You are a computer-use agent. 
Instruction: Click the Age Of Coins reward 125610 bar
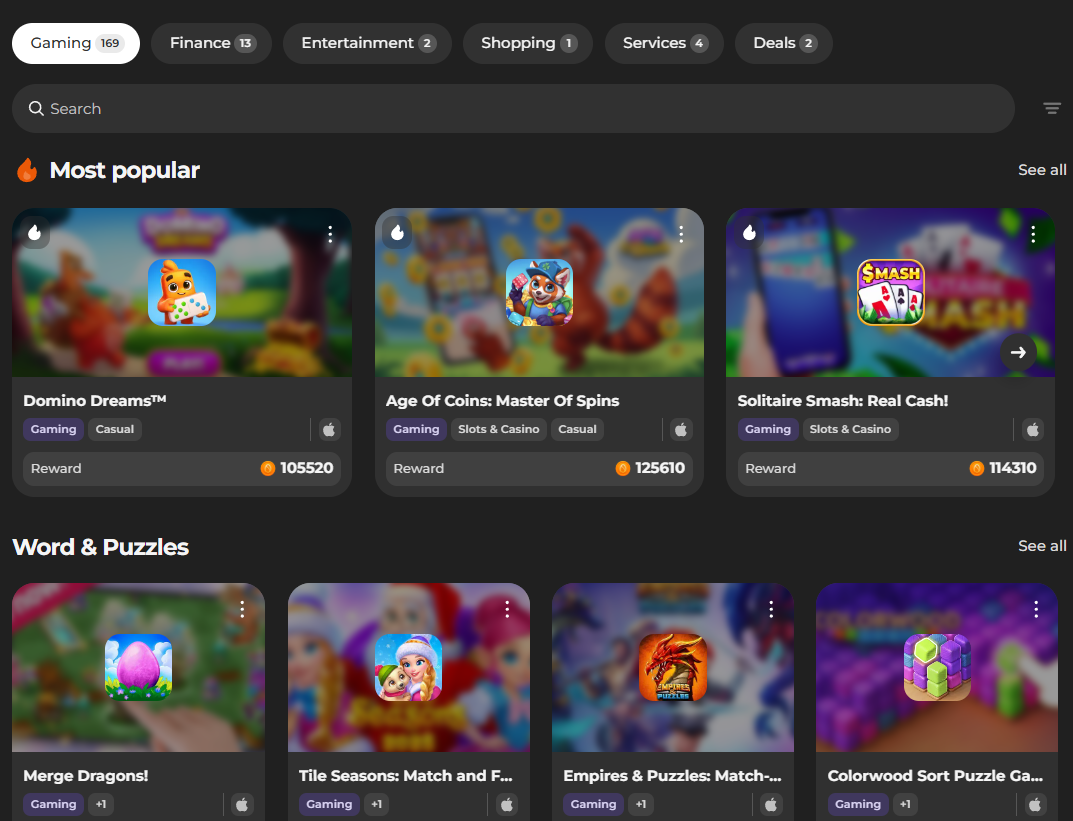click(x=539, y=469)
